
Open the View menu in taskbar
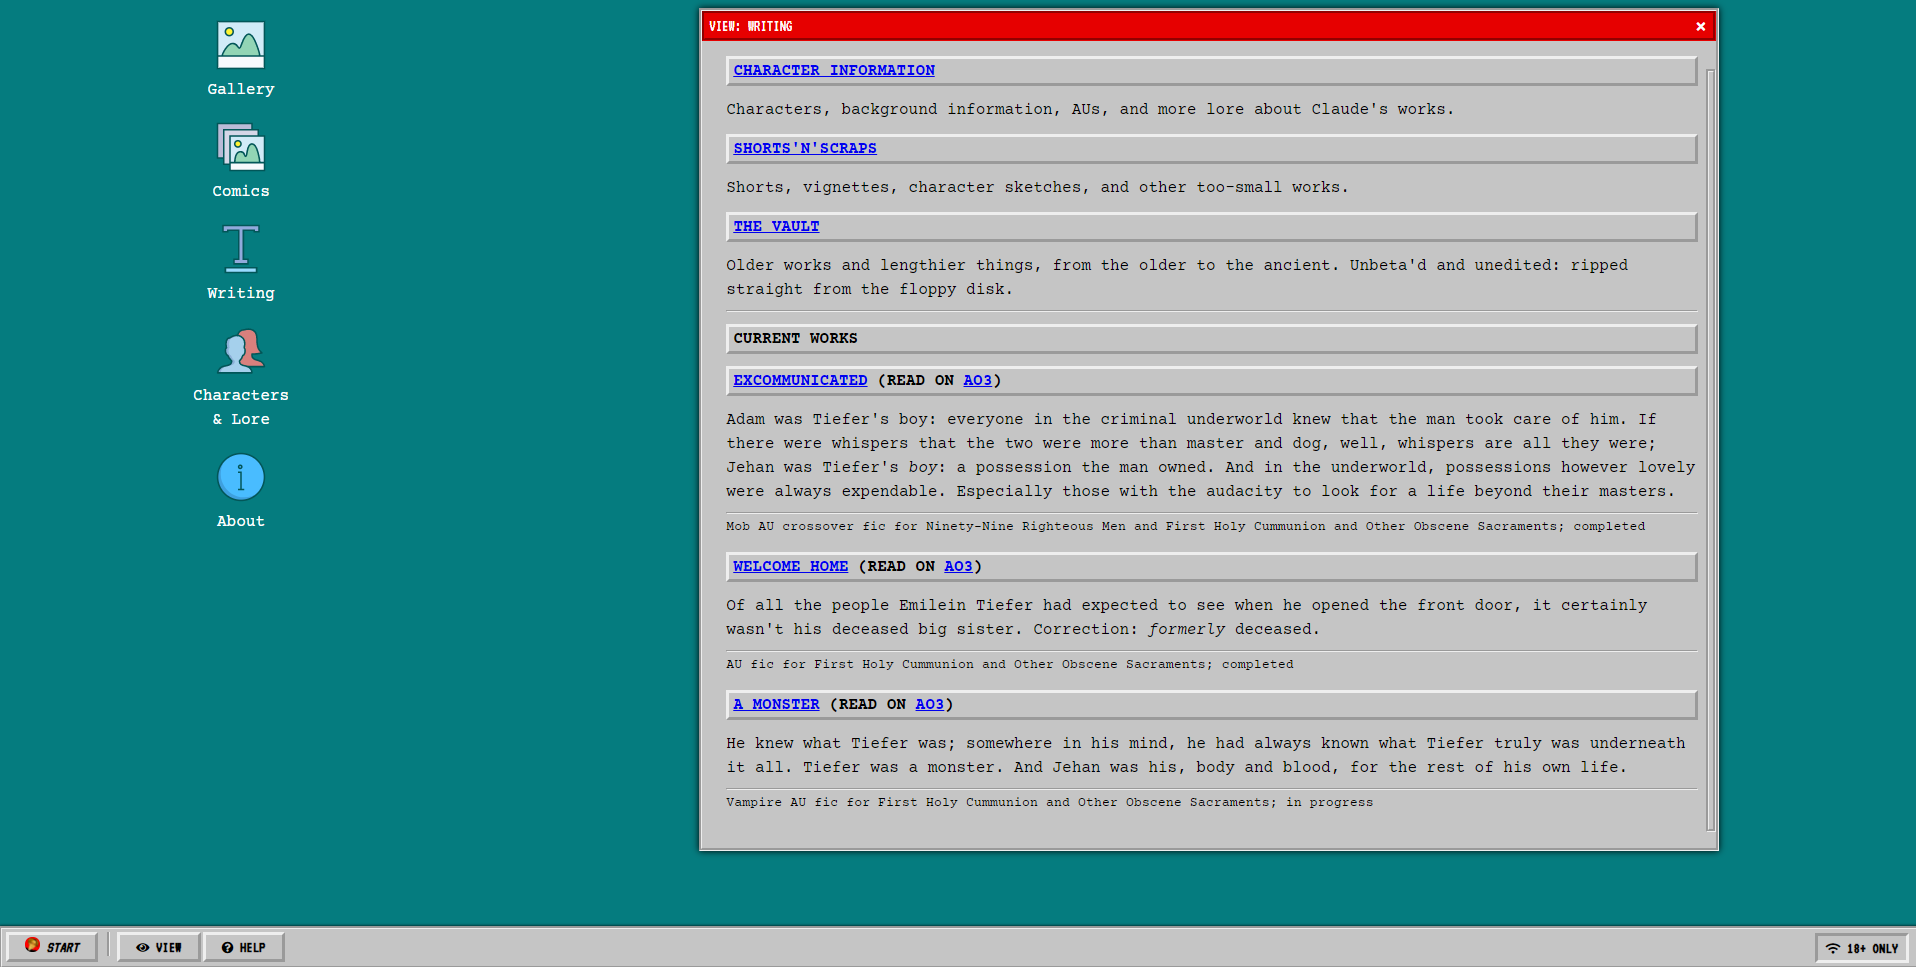[x=159, y=947]
